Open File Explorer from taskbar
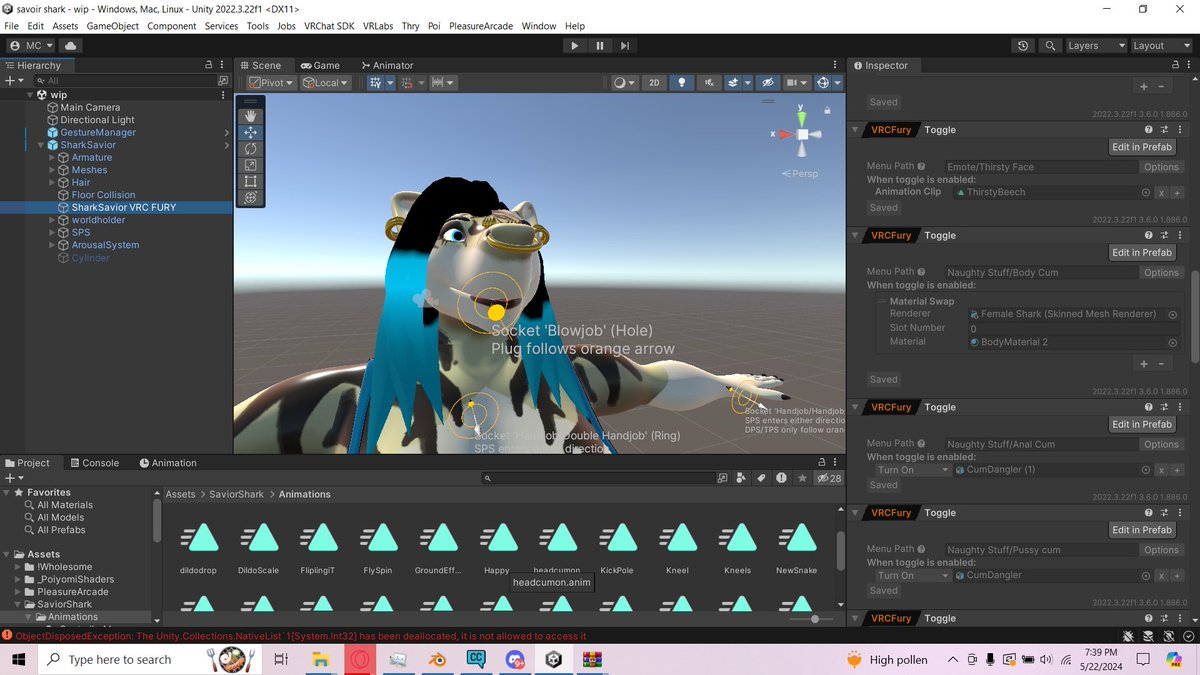Viewport: 1200px width, 675px height. click(320, 660)
